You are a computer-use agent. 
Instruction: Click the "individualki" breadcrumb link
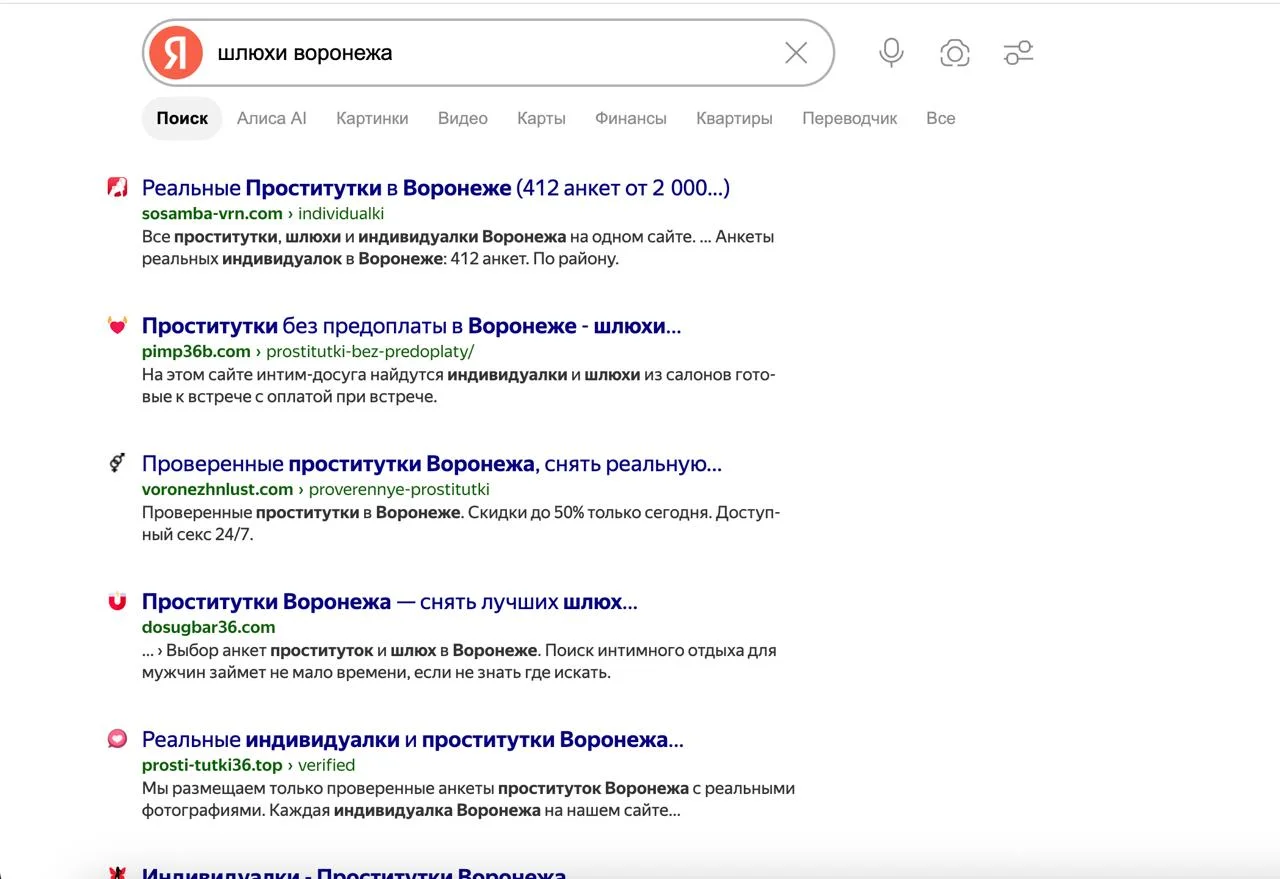coord(341,213)
